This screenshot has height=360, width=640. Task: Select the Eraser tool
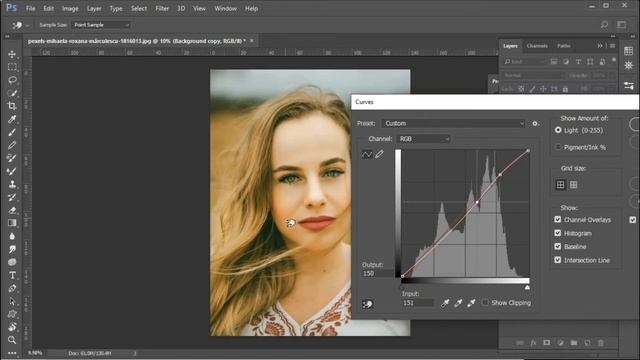(x=12, y=210)
